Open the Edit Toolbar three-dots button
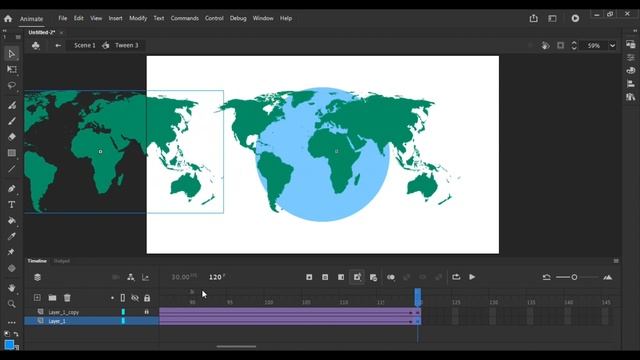This screenshot has height=360, width=640. click(11, 322)
